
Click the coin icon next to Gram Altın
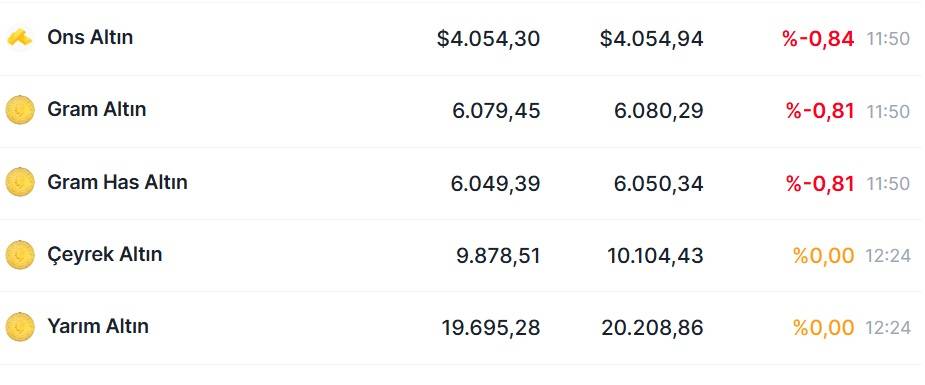point(20,110)
